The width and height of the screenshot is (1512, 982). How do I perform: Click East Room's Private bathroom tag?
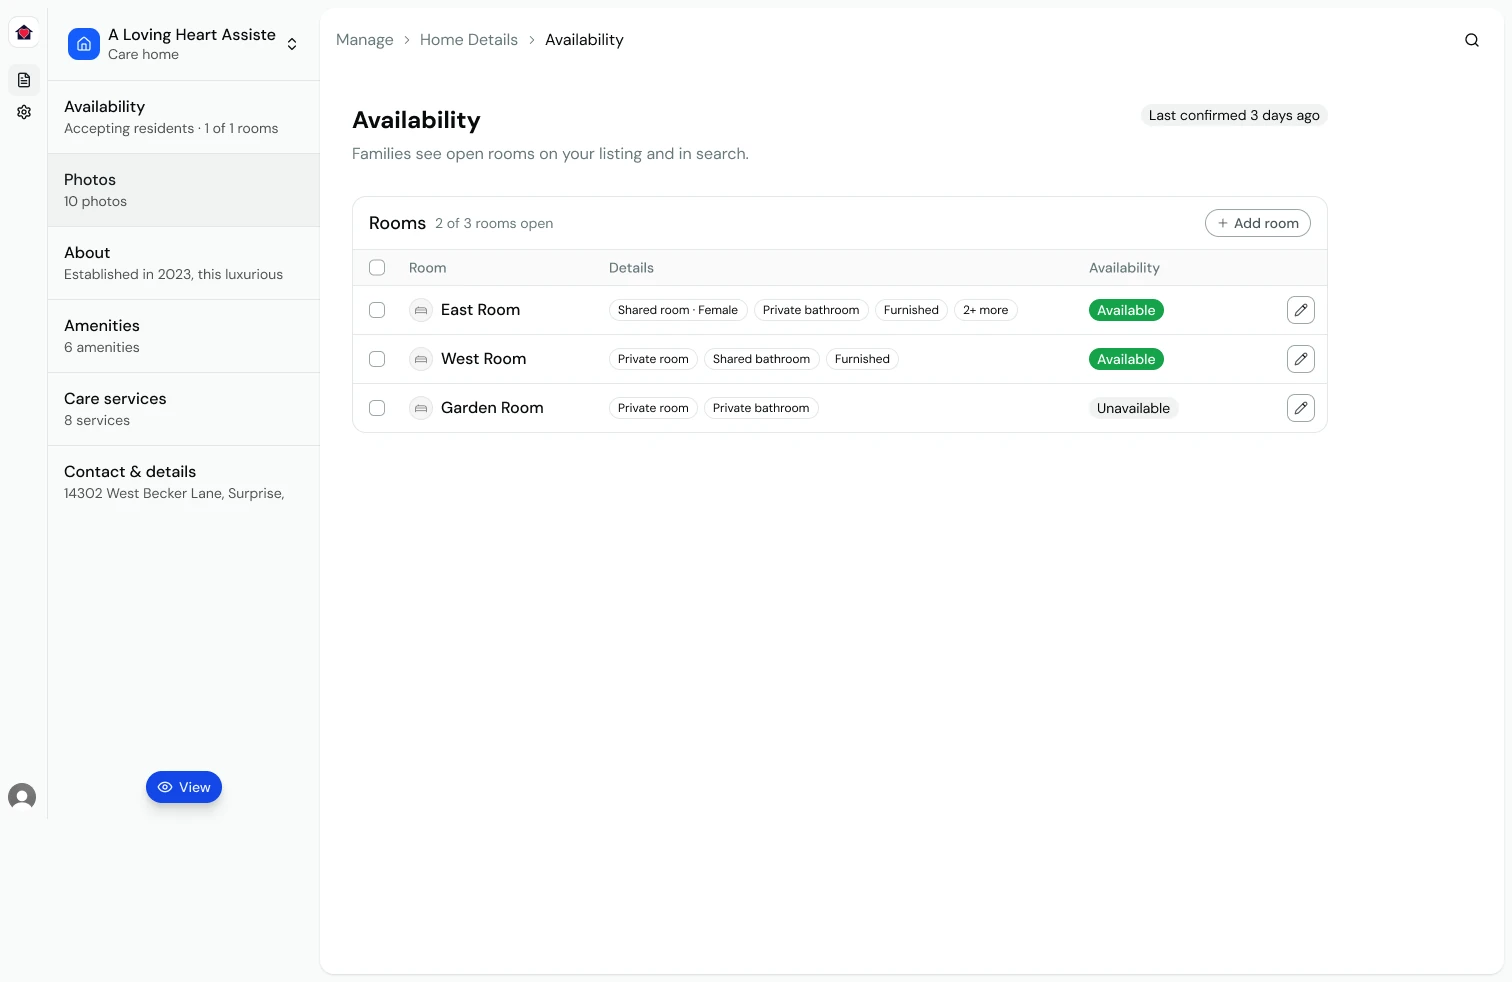[811, 310]
